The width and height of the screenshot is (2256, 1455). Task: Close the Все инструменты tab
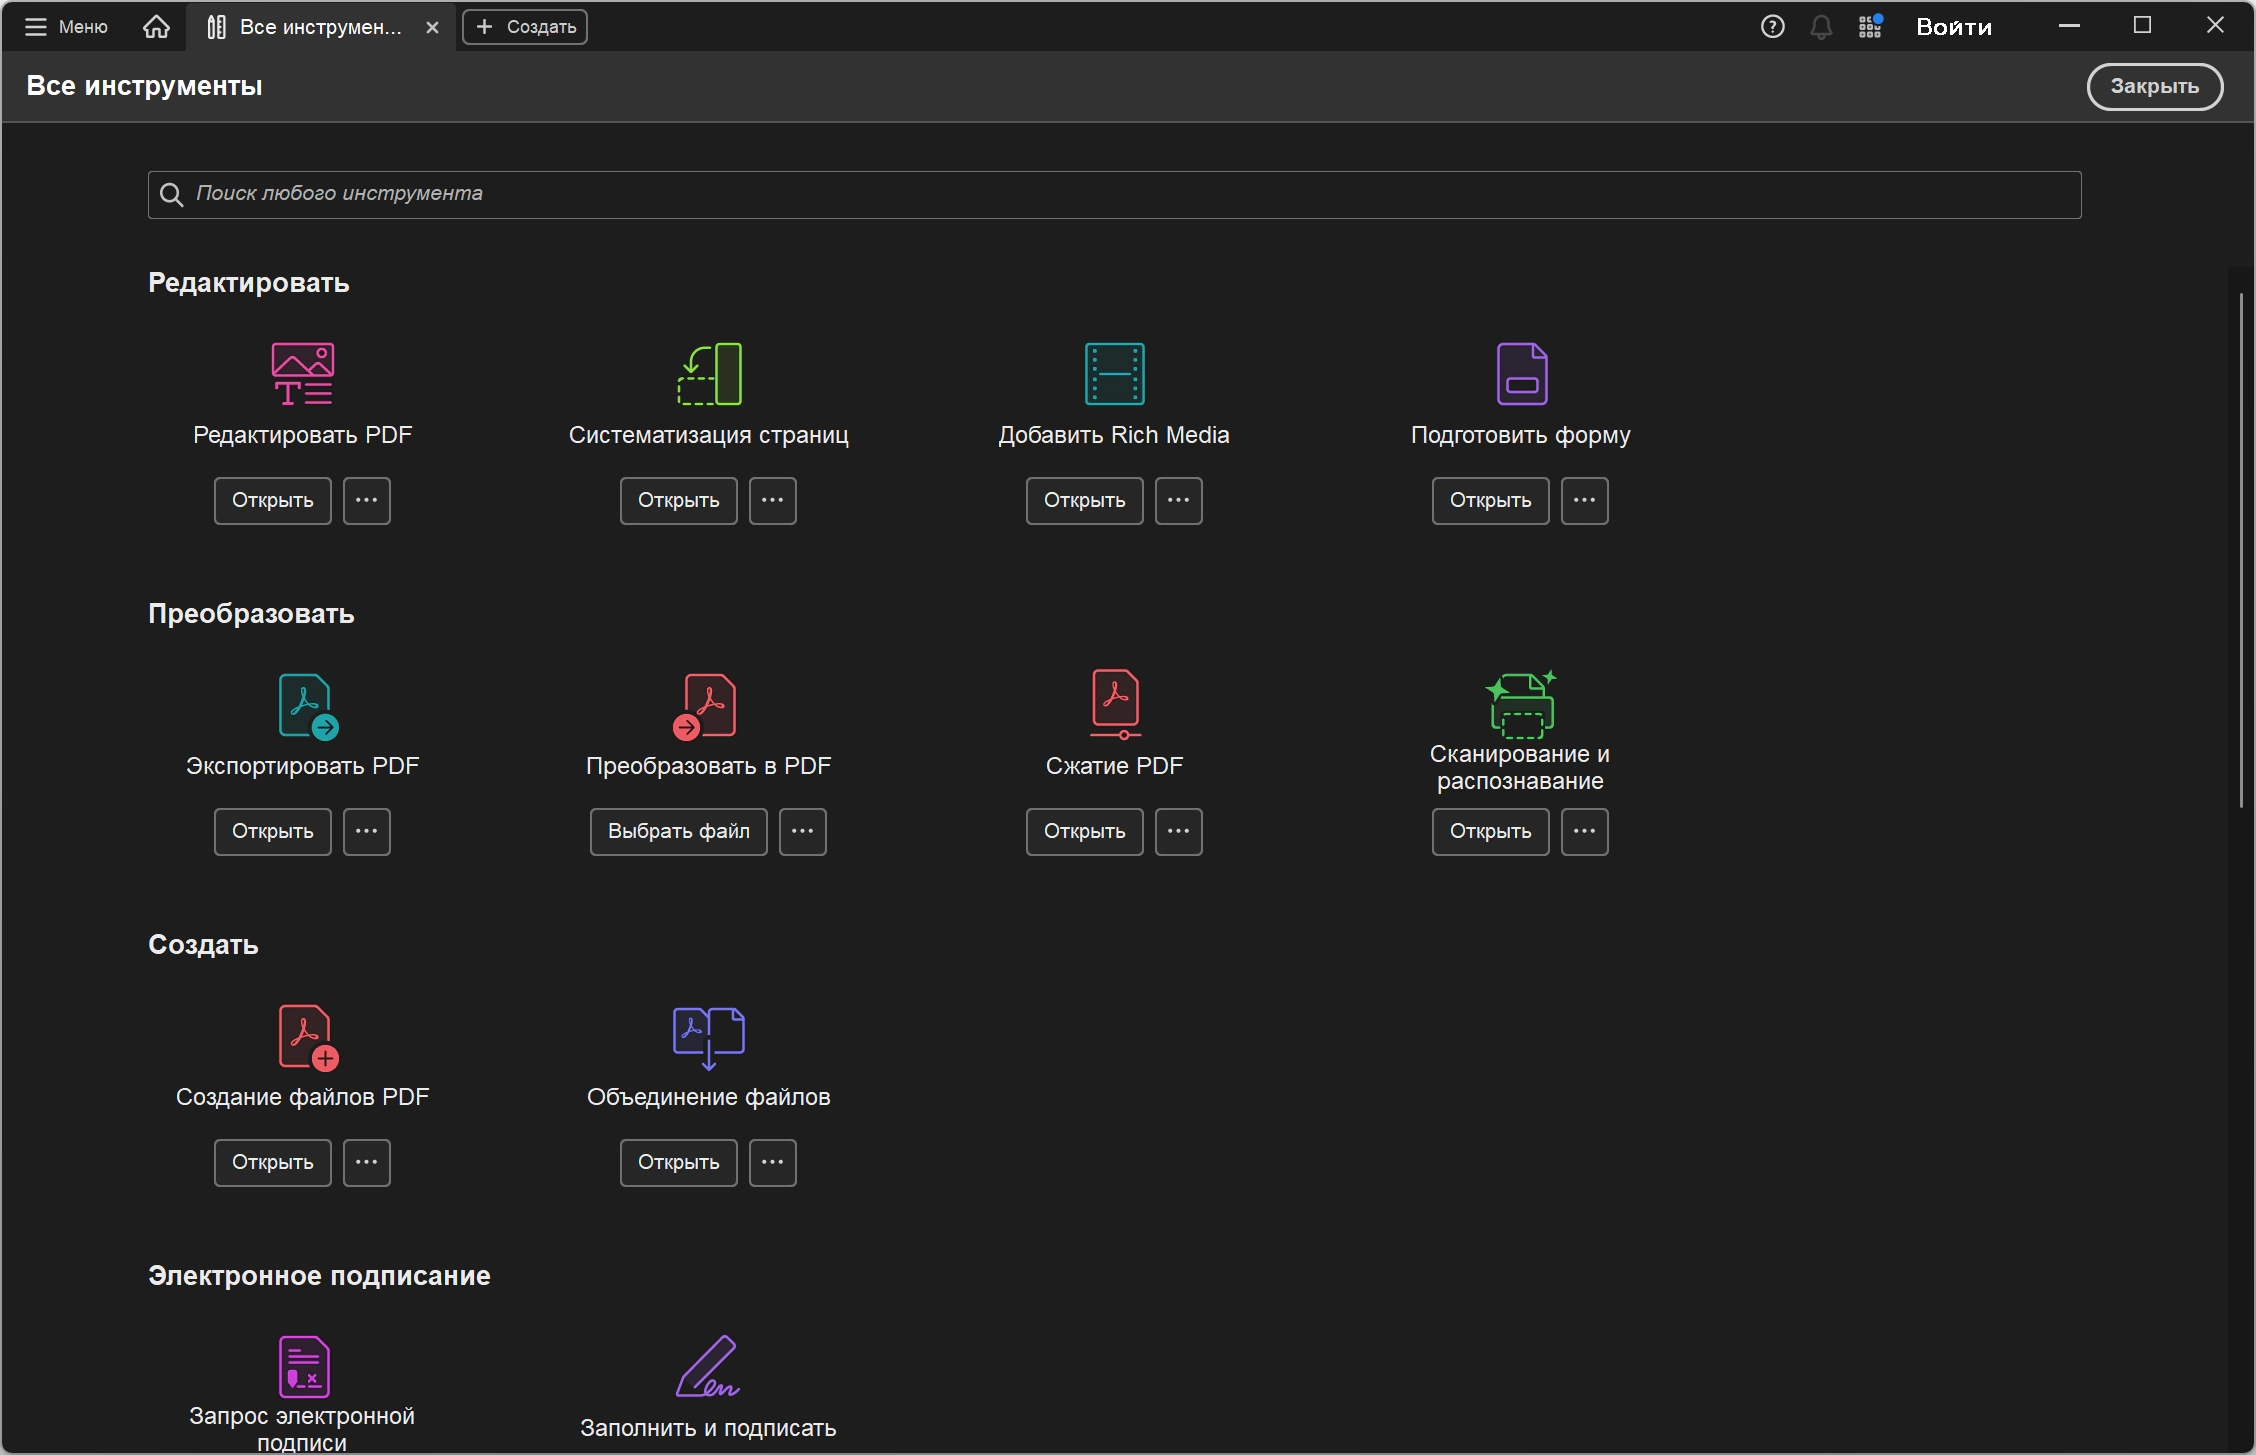[432, 27]
